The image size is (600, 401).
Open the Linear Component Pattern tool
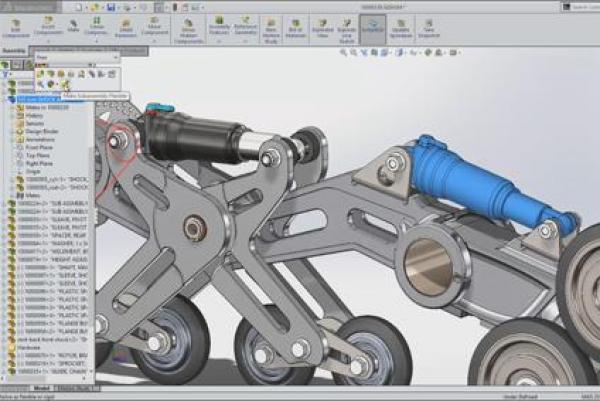(98, 23)
